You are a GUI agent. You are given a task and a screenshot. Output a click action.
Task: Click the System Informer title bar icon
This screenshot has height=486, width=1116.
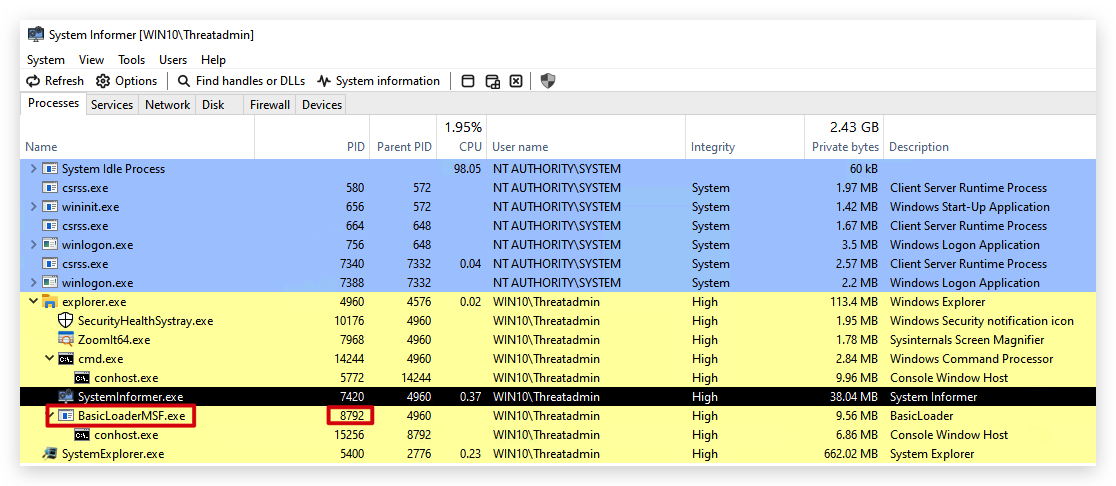click(35, 34)
